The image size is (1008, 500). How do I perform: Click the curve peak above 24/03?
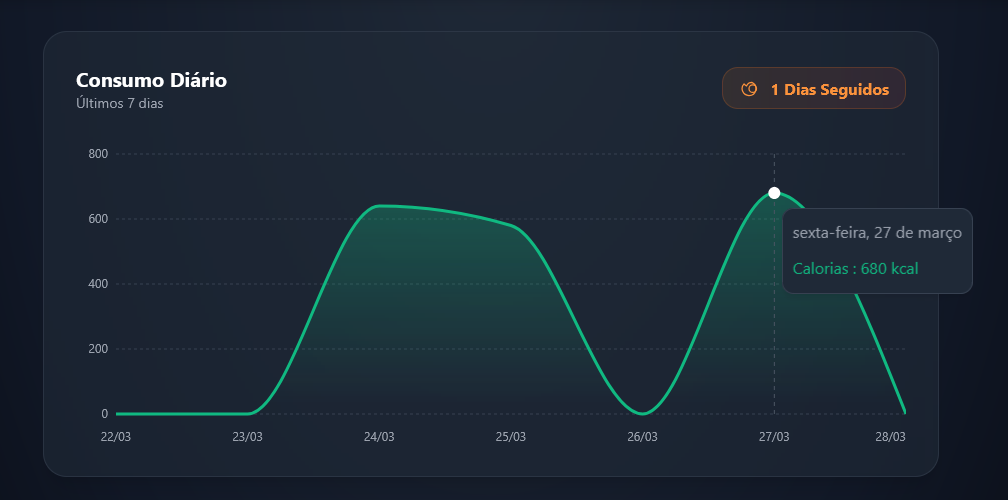pos(380,206)
